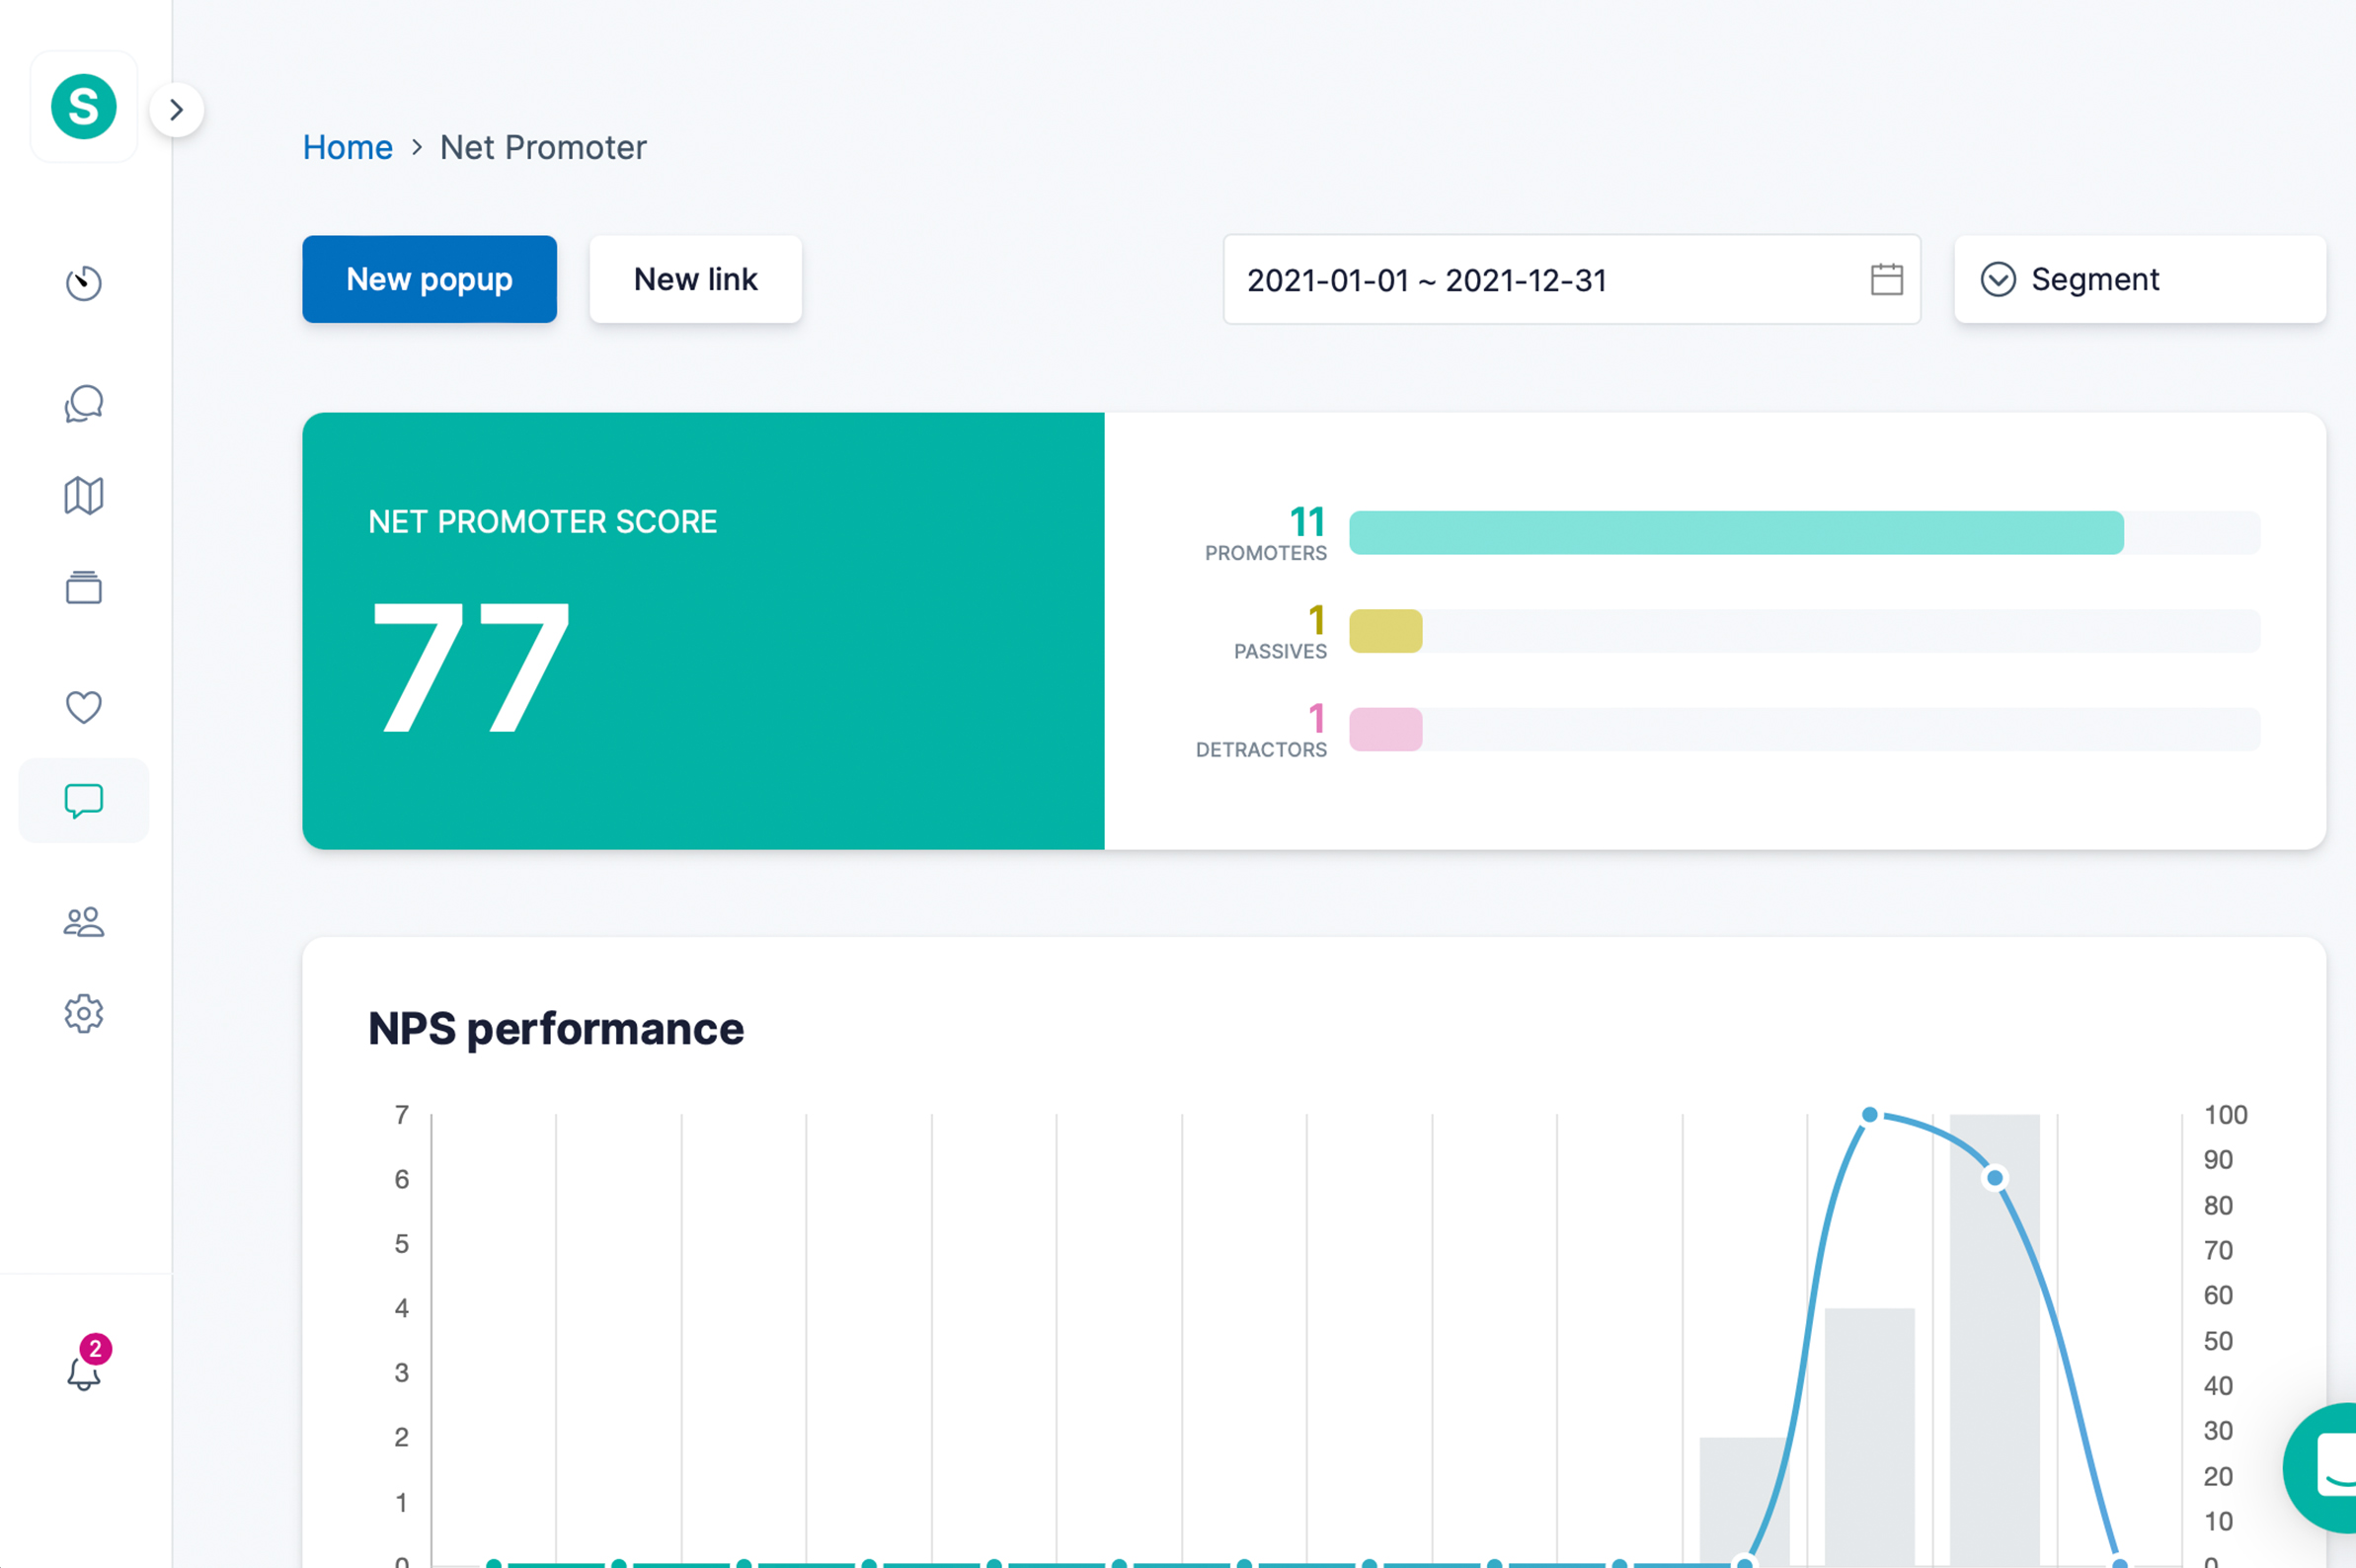Click the 11 promoters count

1307,522
